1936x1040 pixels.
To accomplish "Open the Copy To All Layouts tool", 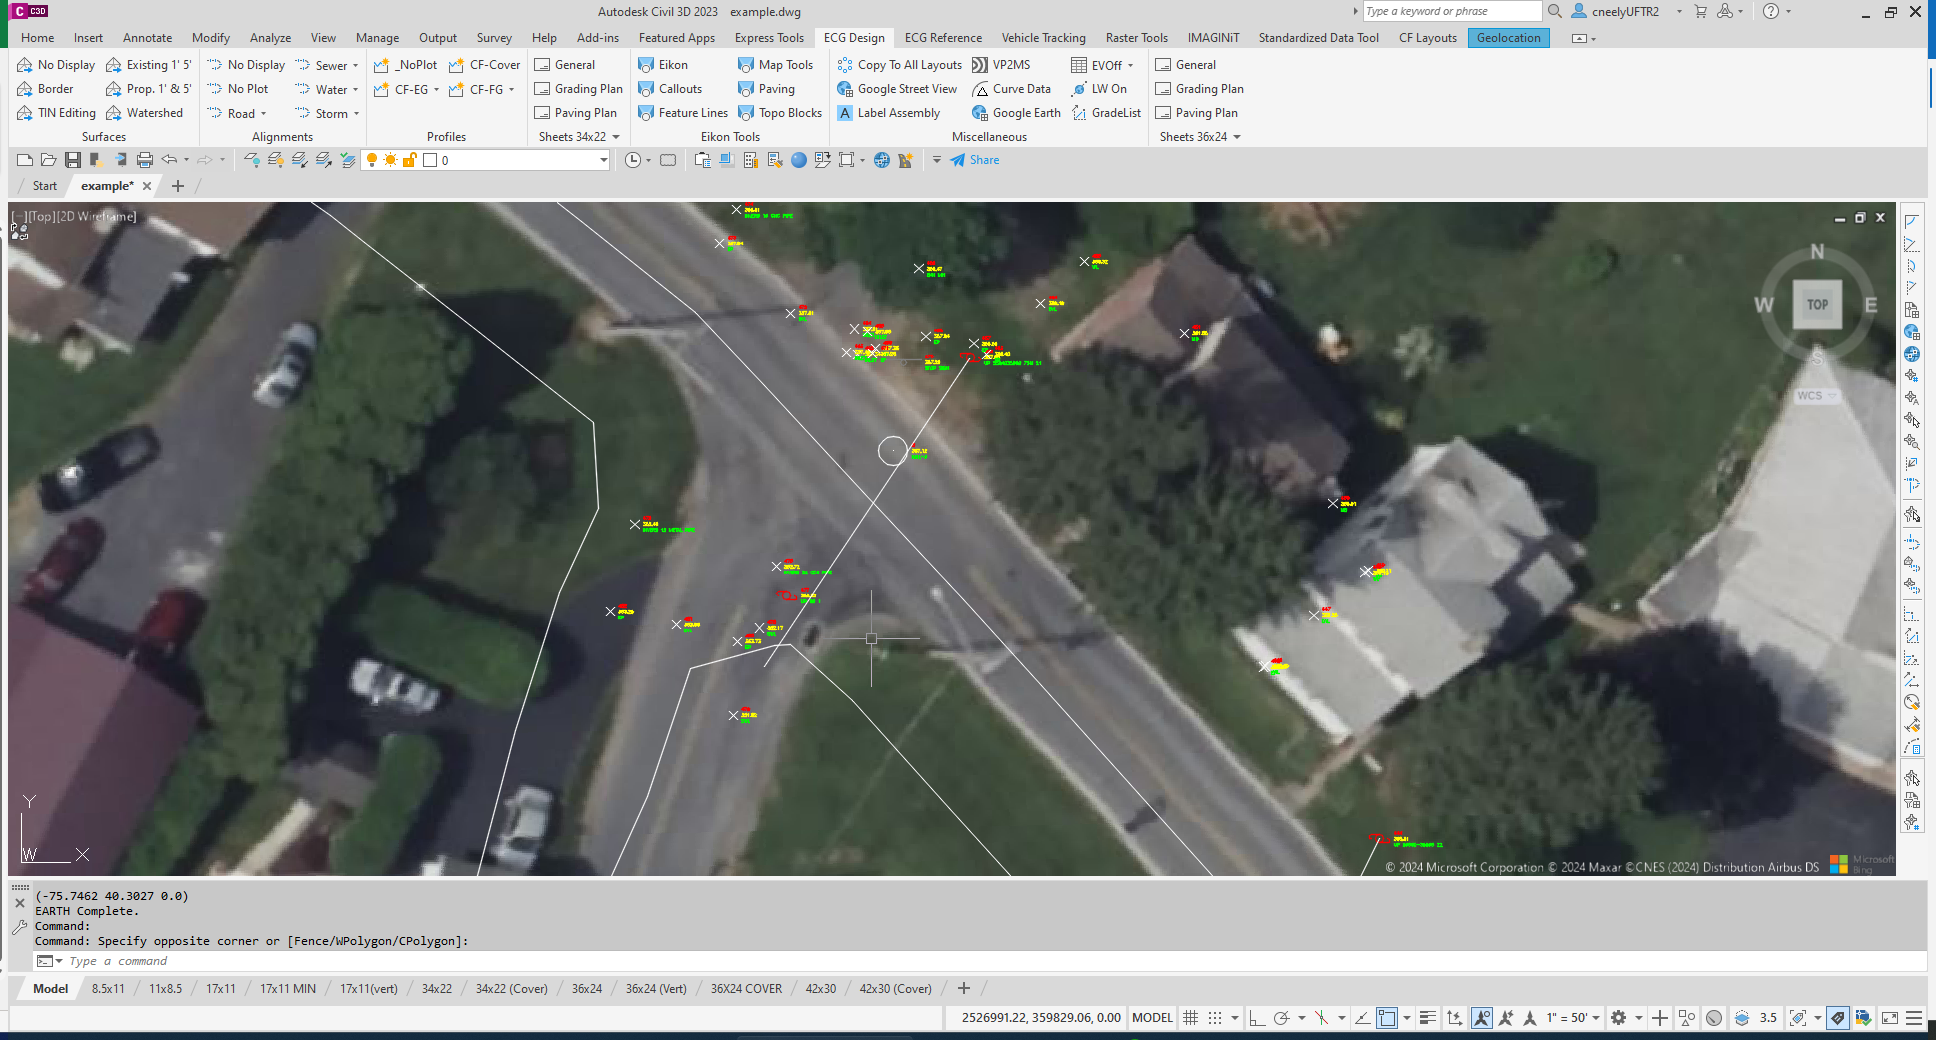I will pos(899,64).
